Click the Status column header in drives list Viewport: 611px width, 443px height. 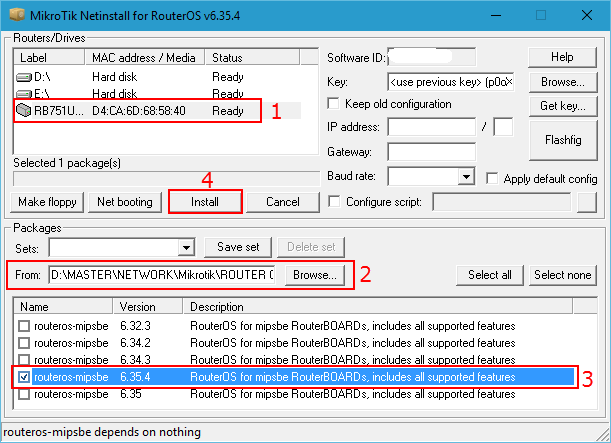[252, 58]
